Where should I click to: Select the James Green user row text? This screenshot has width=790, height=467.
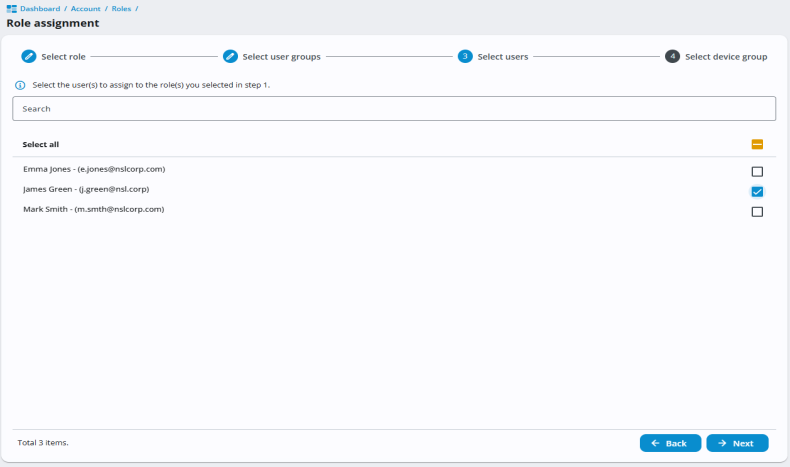pos(86,189)
